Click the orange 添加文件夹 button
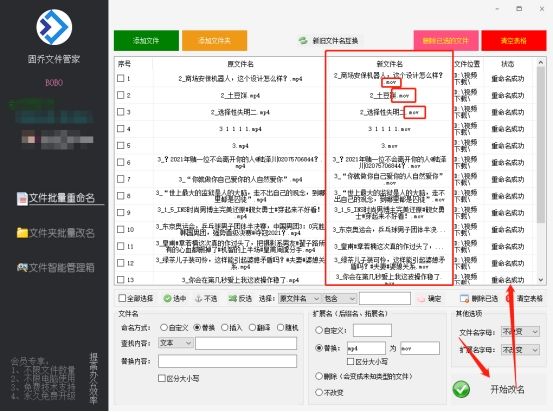553x412 pixels. (x=214, y=41)
